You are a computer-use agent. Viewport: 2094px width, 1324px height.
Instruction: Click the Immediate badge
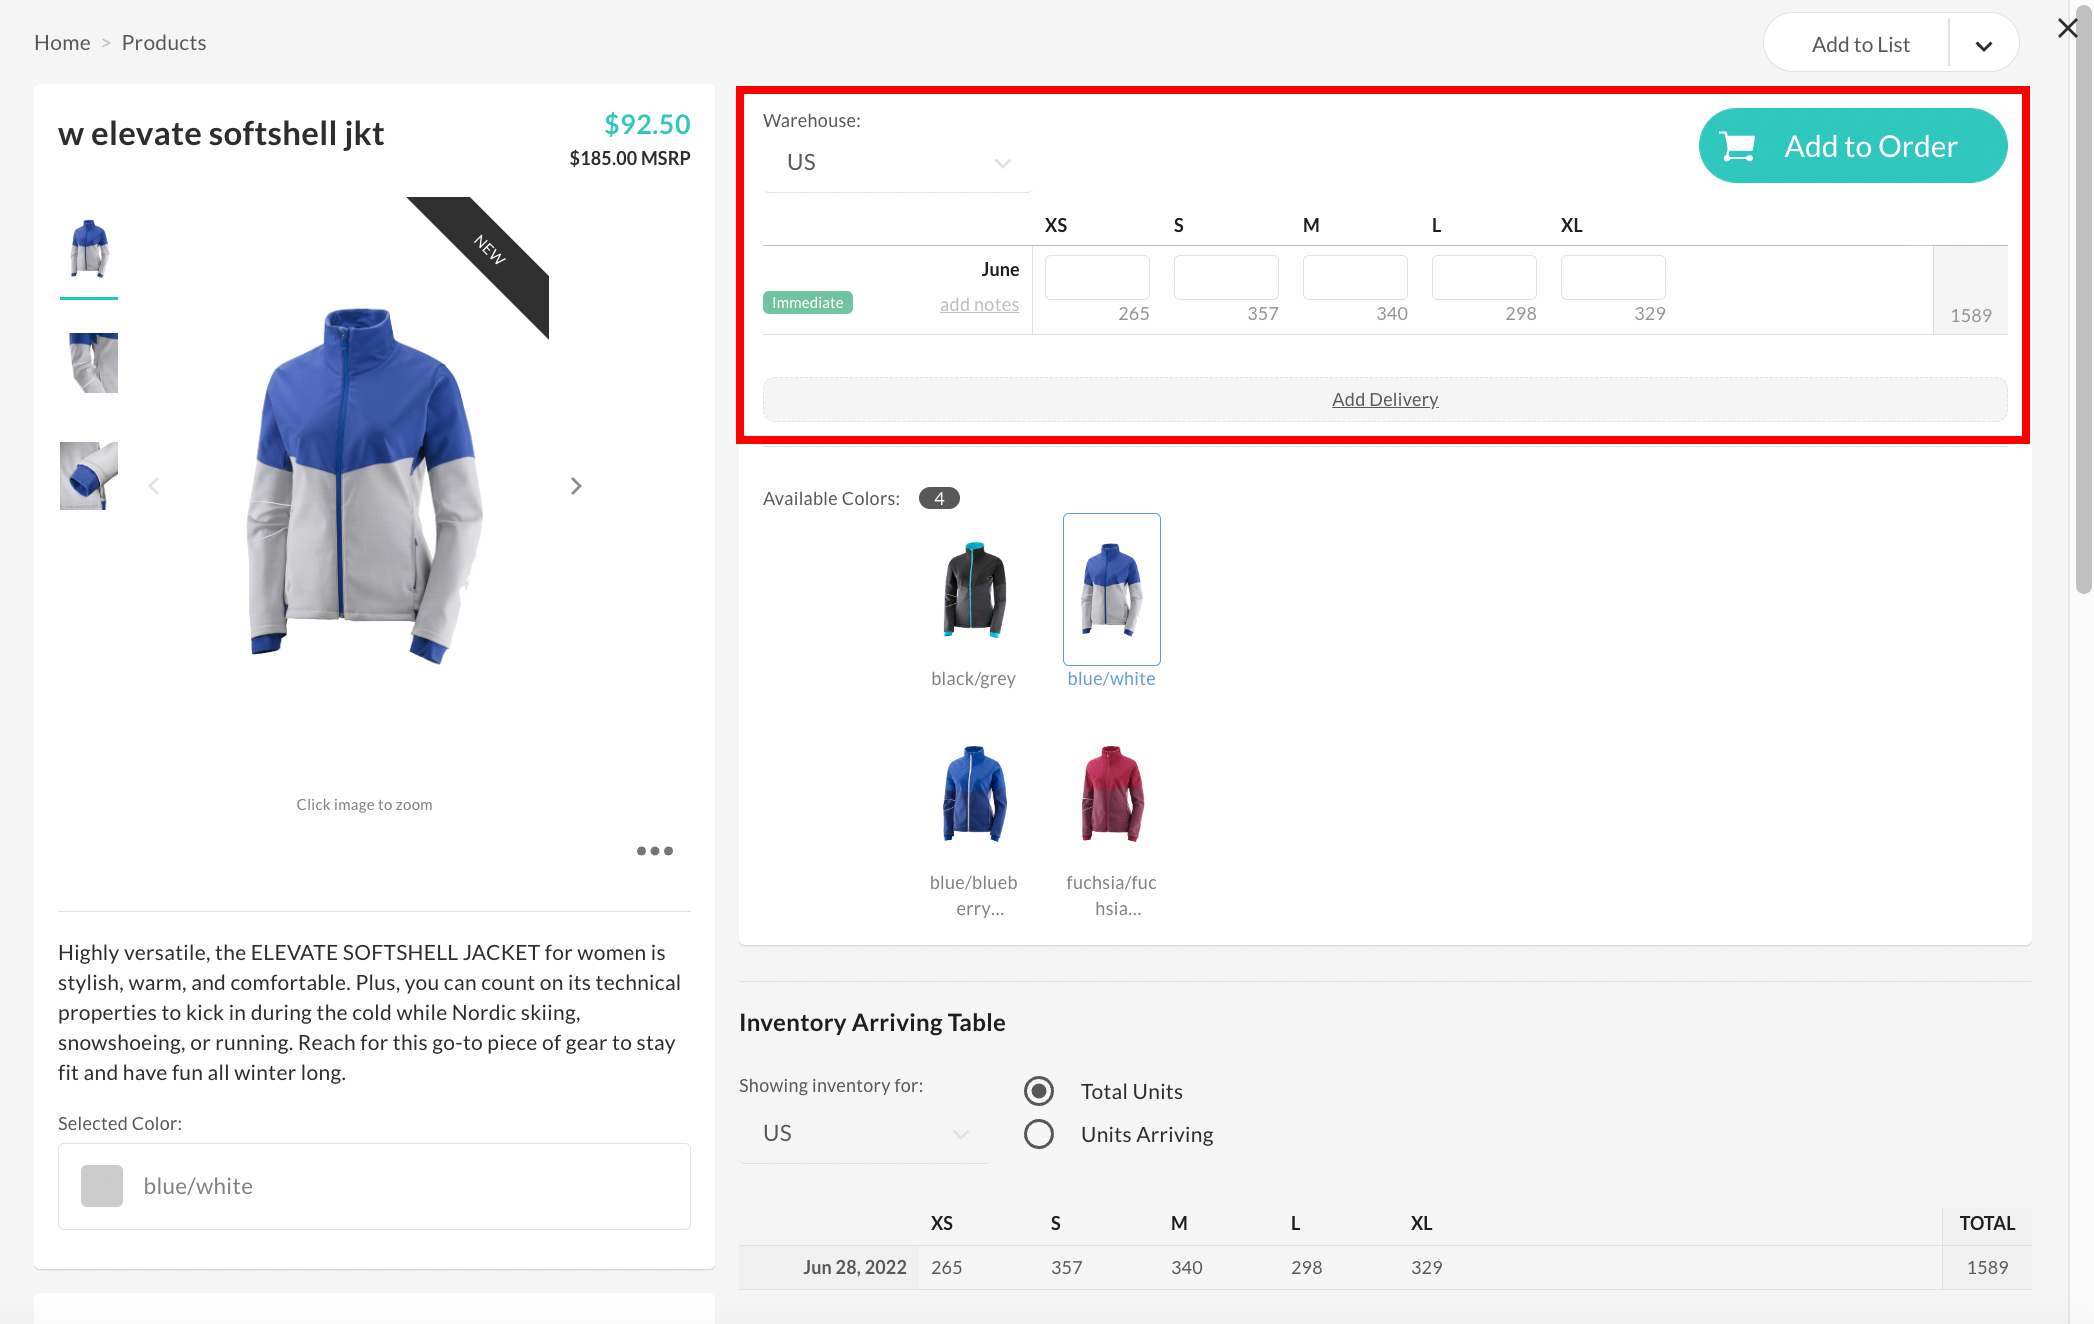[808, 303]
